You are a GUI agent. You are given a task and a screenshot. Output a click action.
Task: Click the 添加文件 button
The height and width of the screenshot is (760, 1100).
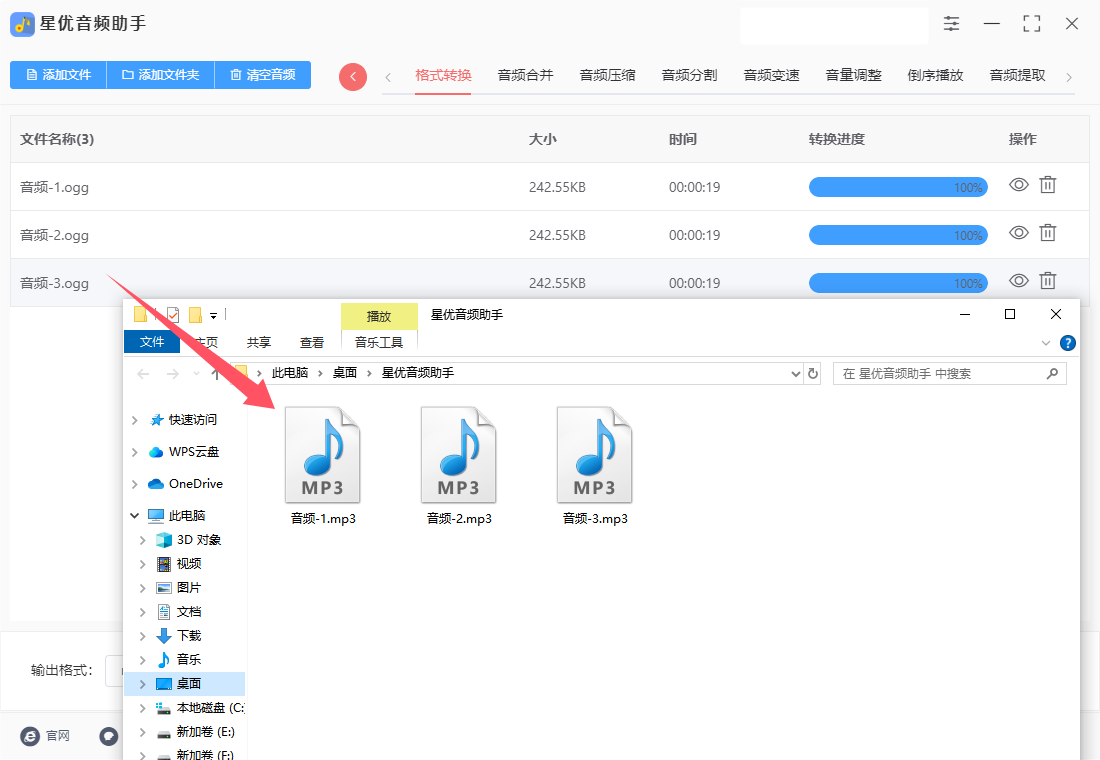58,74
